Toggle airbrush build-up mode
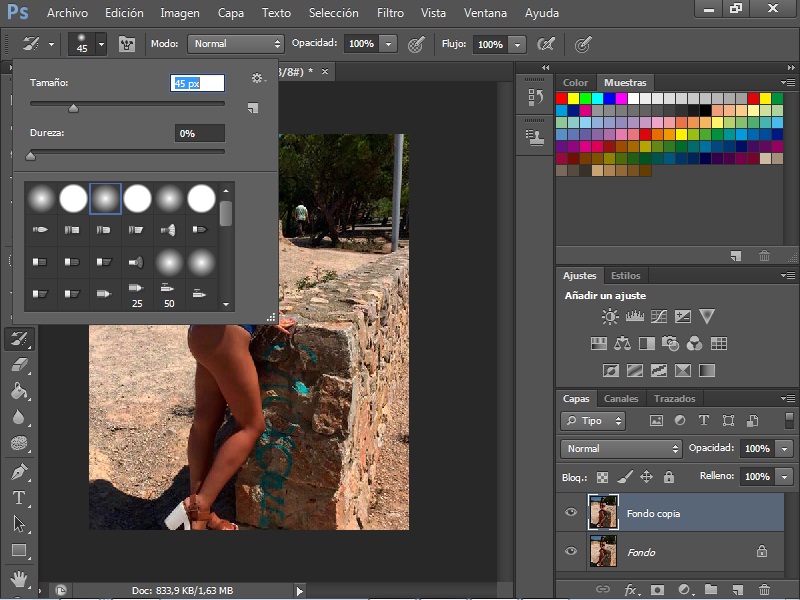This screenshot has width=800, height=600. [545, 44]
